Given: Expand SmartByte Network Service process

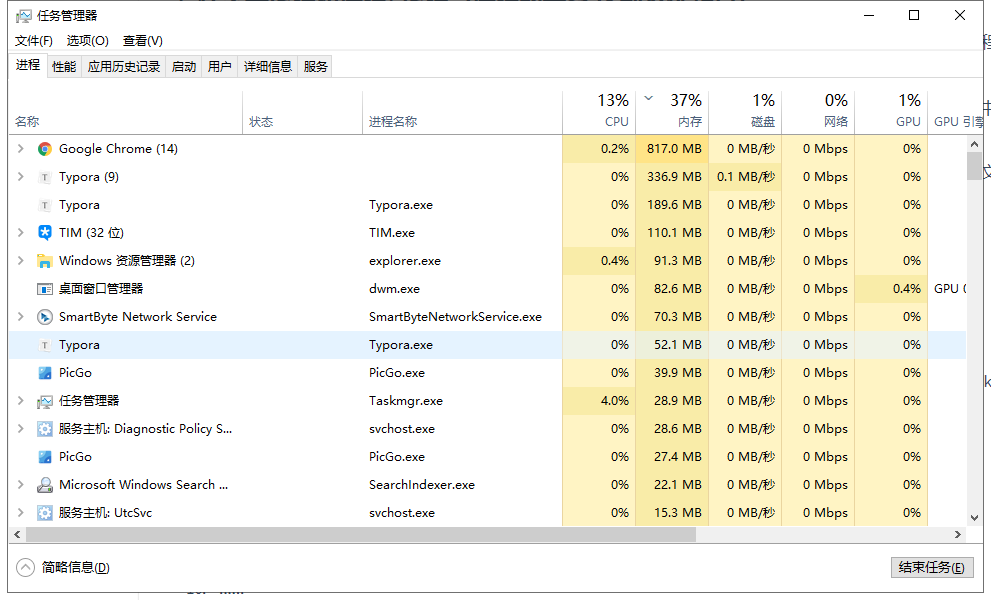Looking at the screenshot, I should [20, 317].
